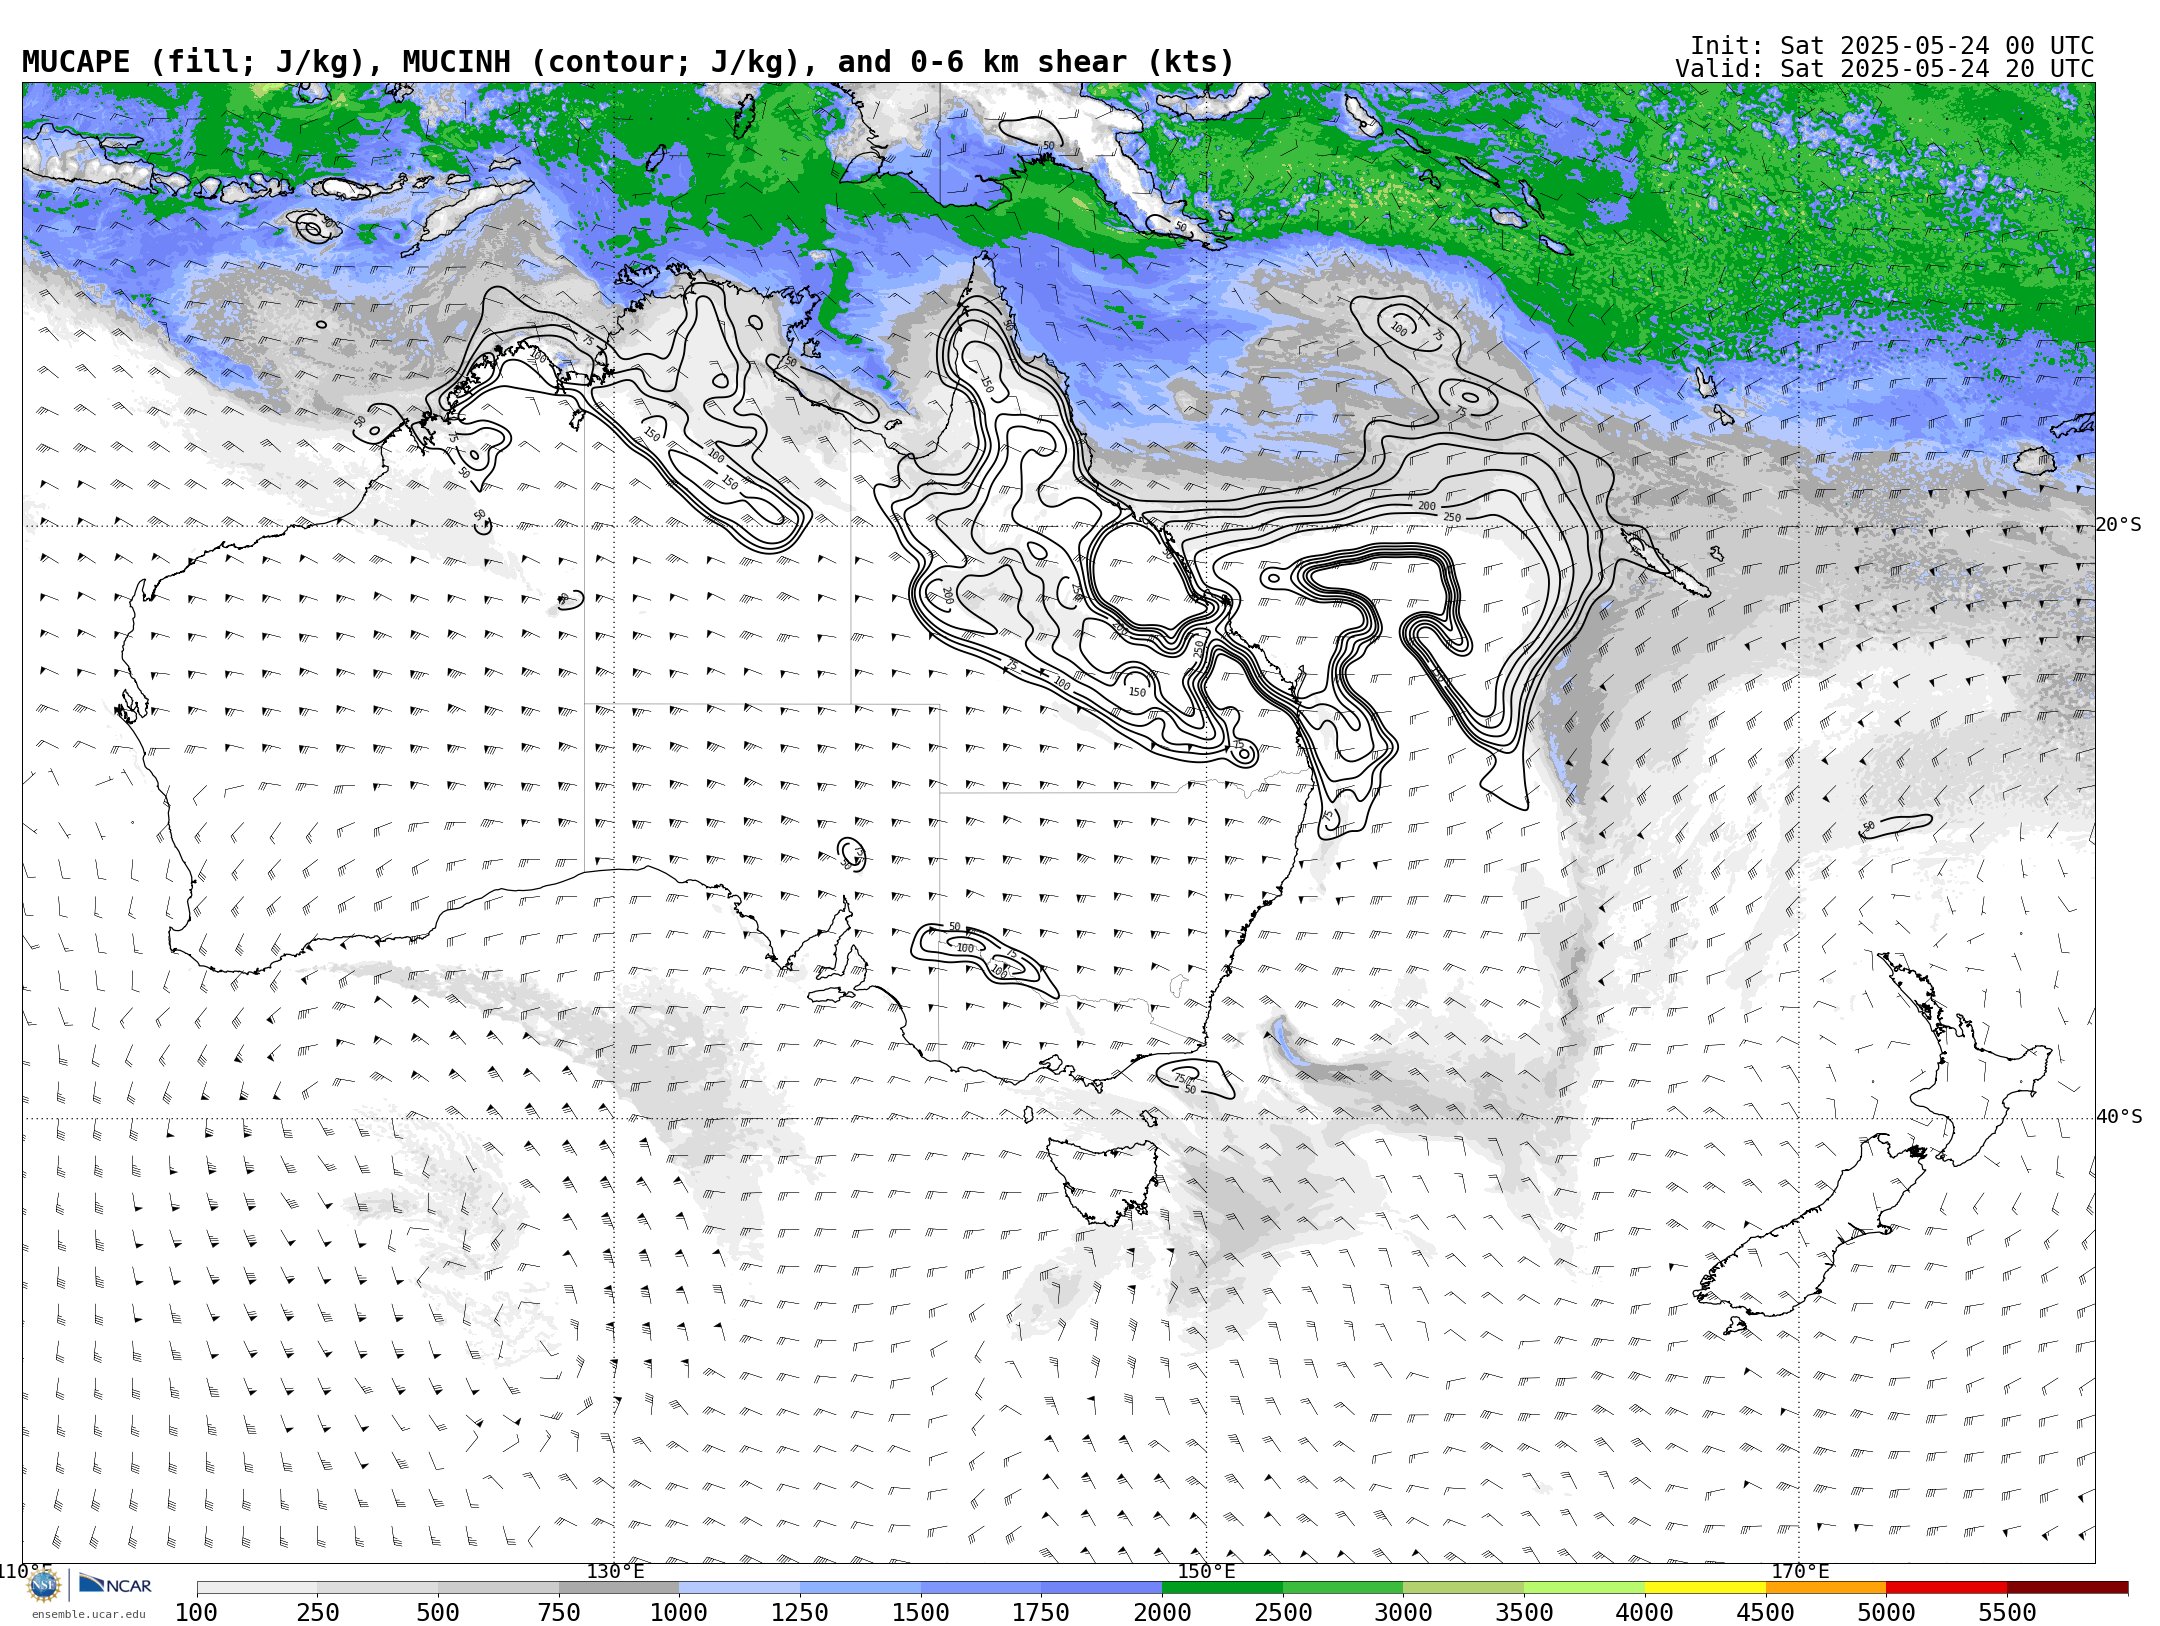Viewport: 2160px width, 1626px height.
Task: Pick the red 5000–5500 colorbar swatch
Action: coord(1946,1588)
